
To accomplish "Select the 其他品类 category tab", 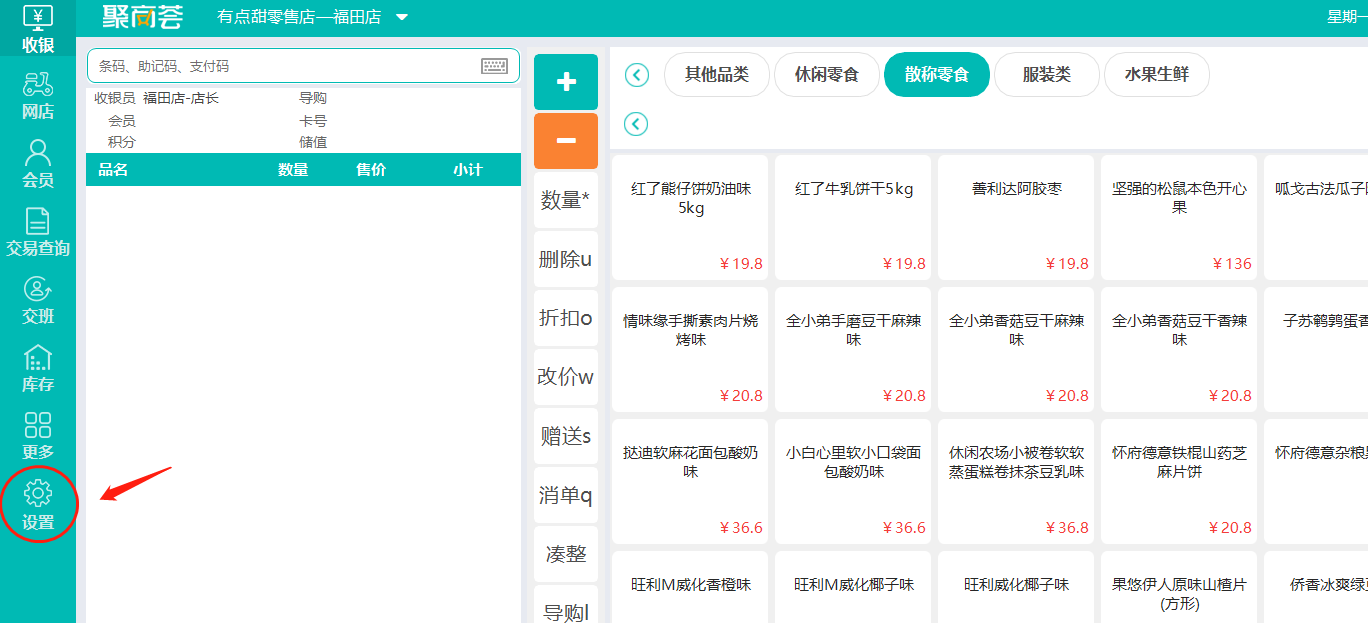I will coord(717,75).
